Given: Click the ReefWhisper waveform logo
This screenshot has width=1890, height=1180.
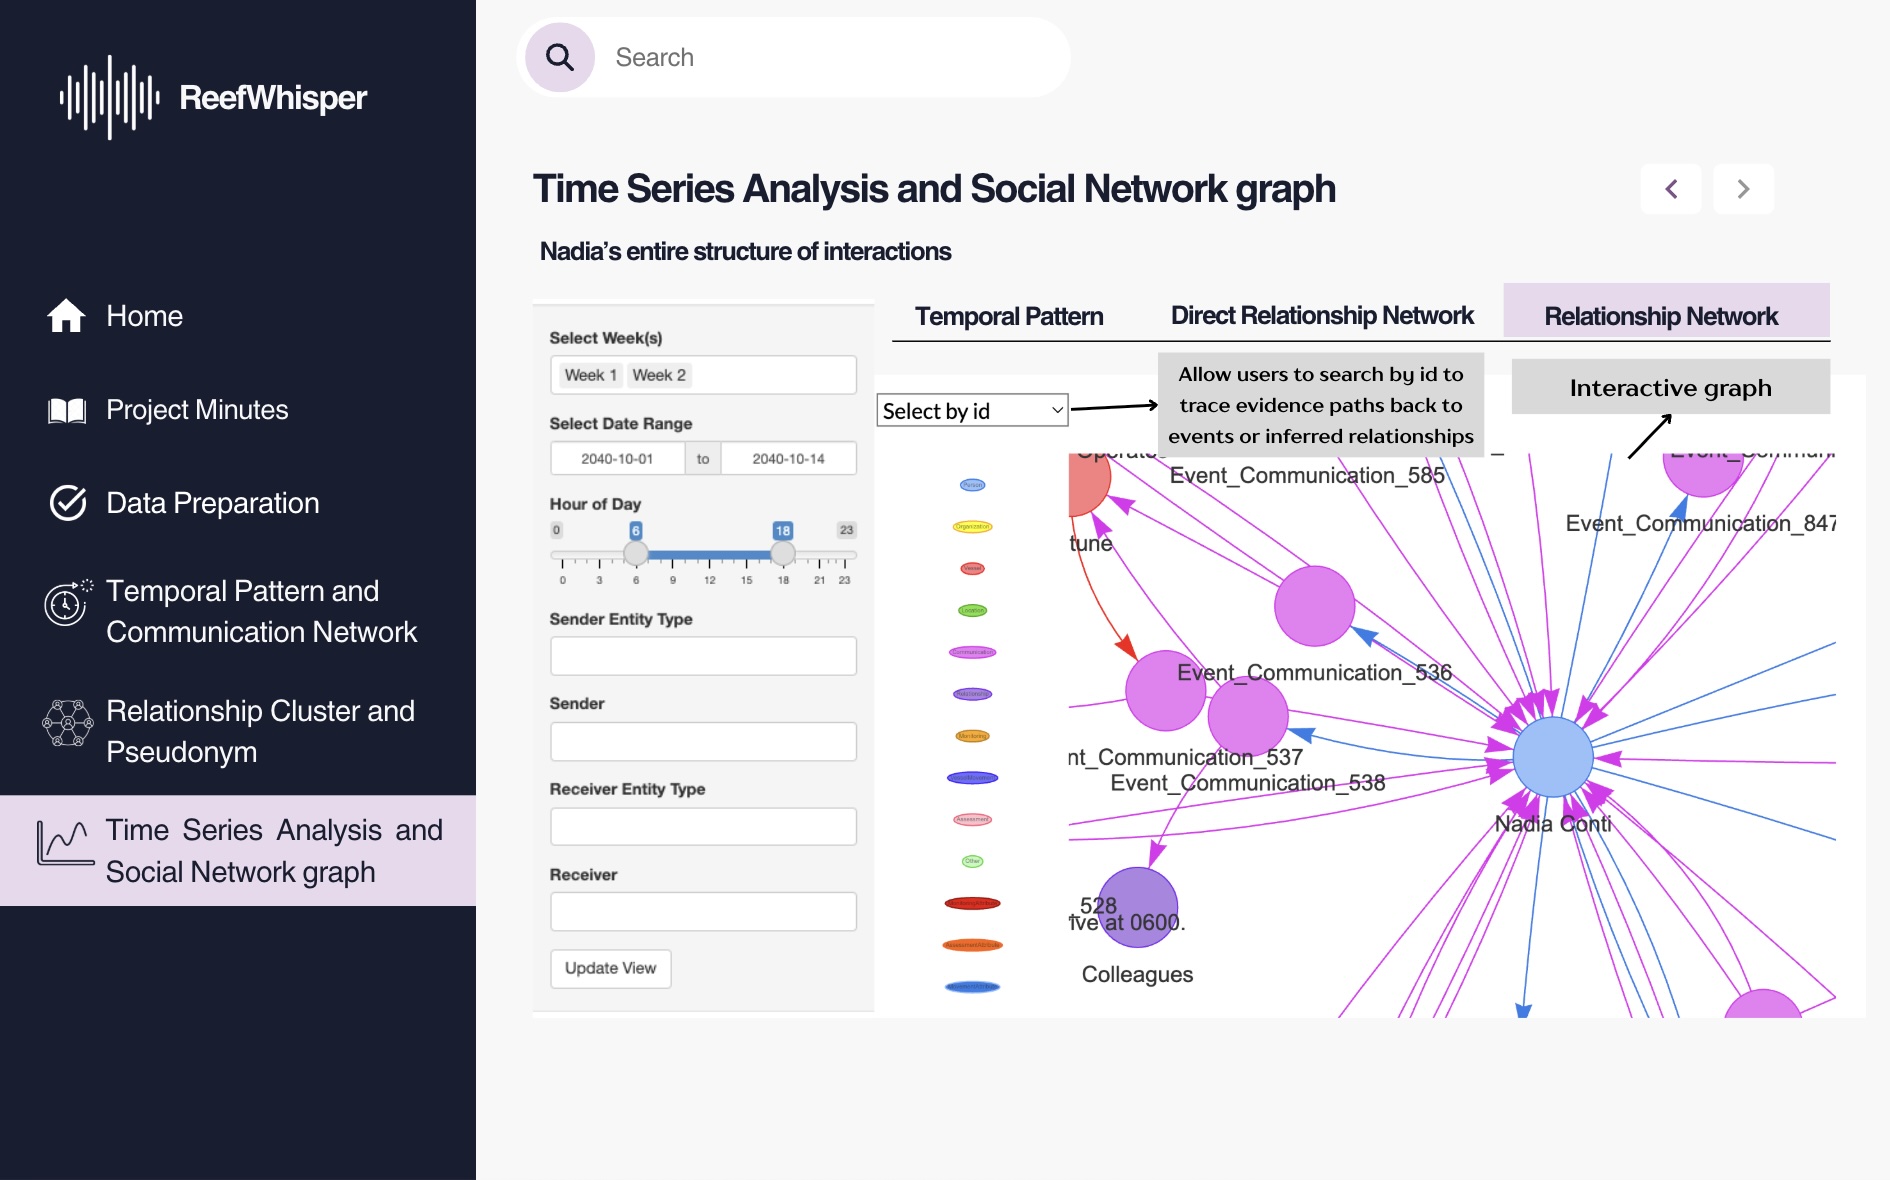Looking at the screenshot, I should (x=109, y=97).
